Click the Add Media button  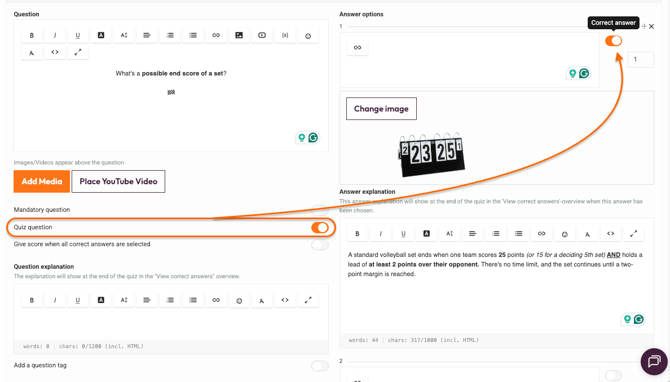(x=42, y=181)
